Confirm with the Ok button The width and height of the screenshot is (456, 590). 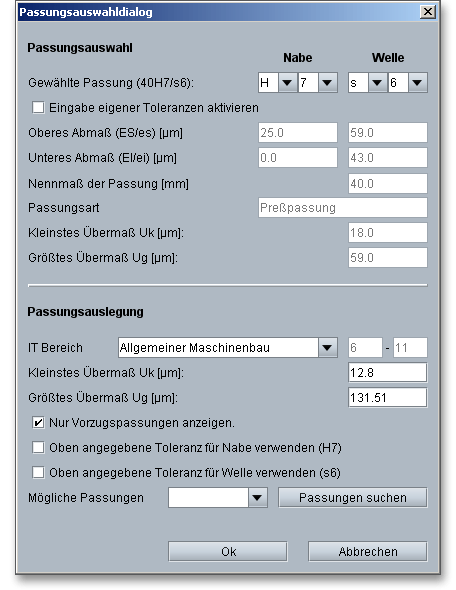(228, 552)
